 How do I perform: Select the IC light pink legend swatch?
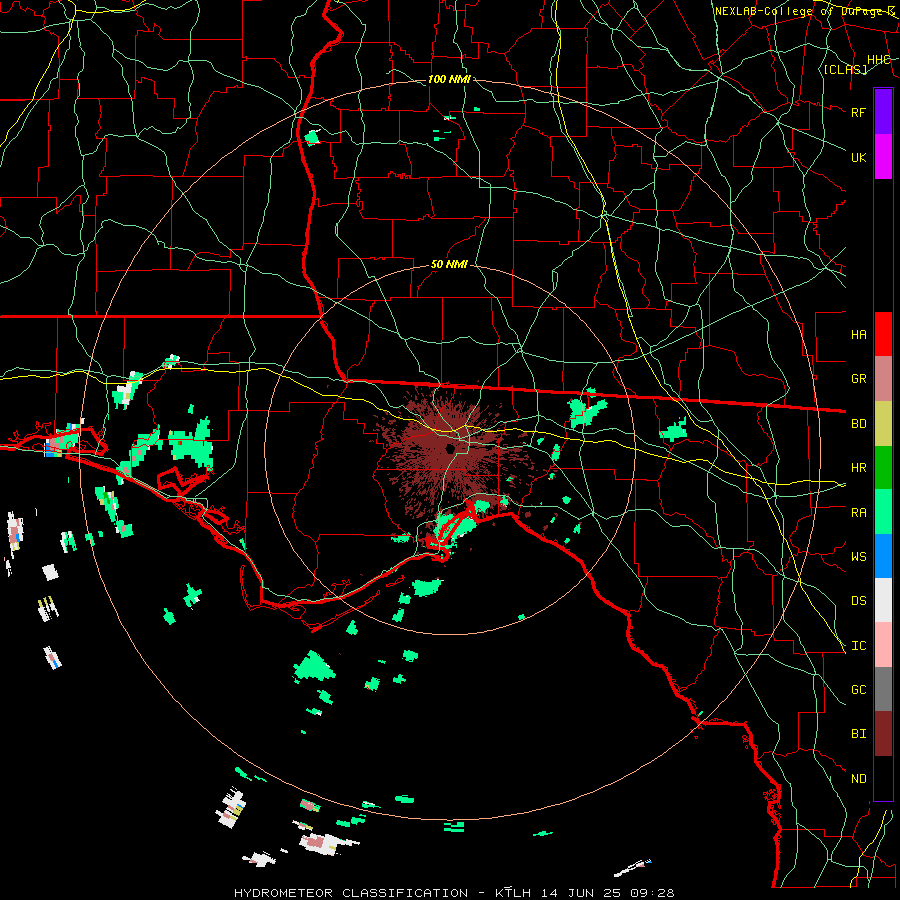coord(883,645)
